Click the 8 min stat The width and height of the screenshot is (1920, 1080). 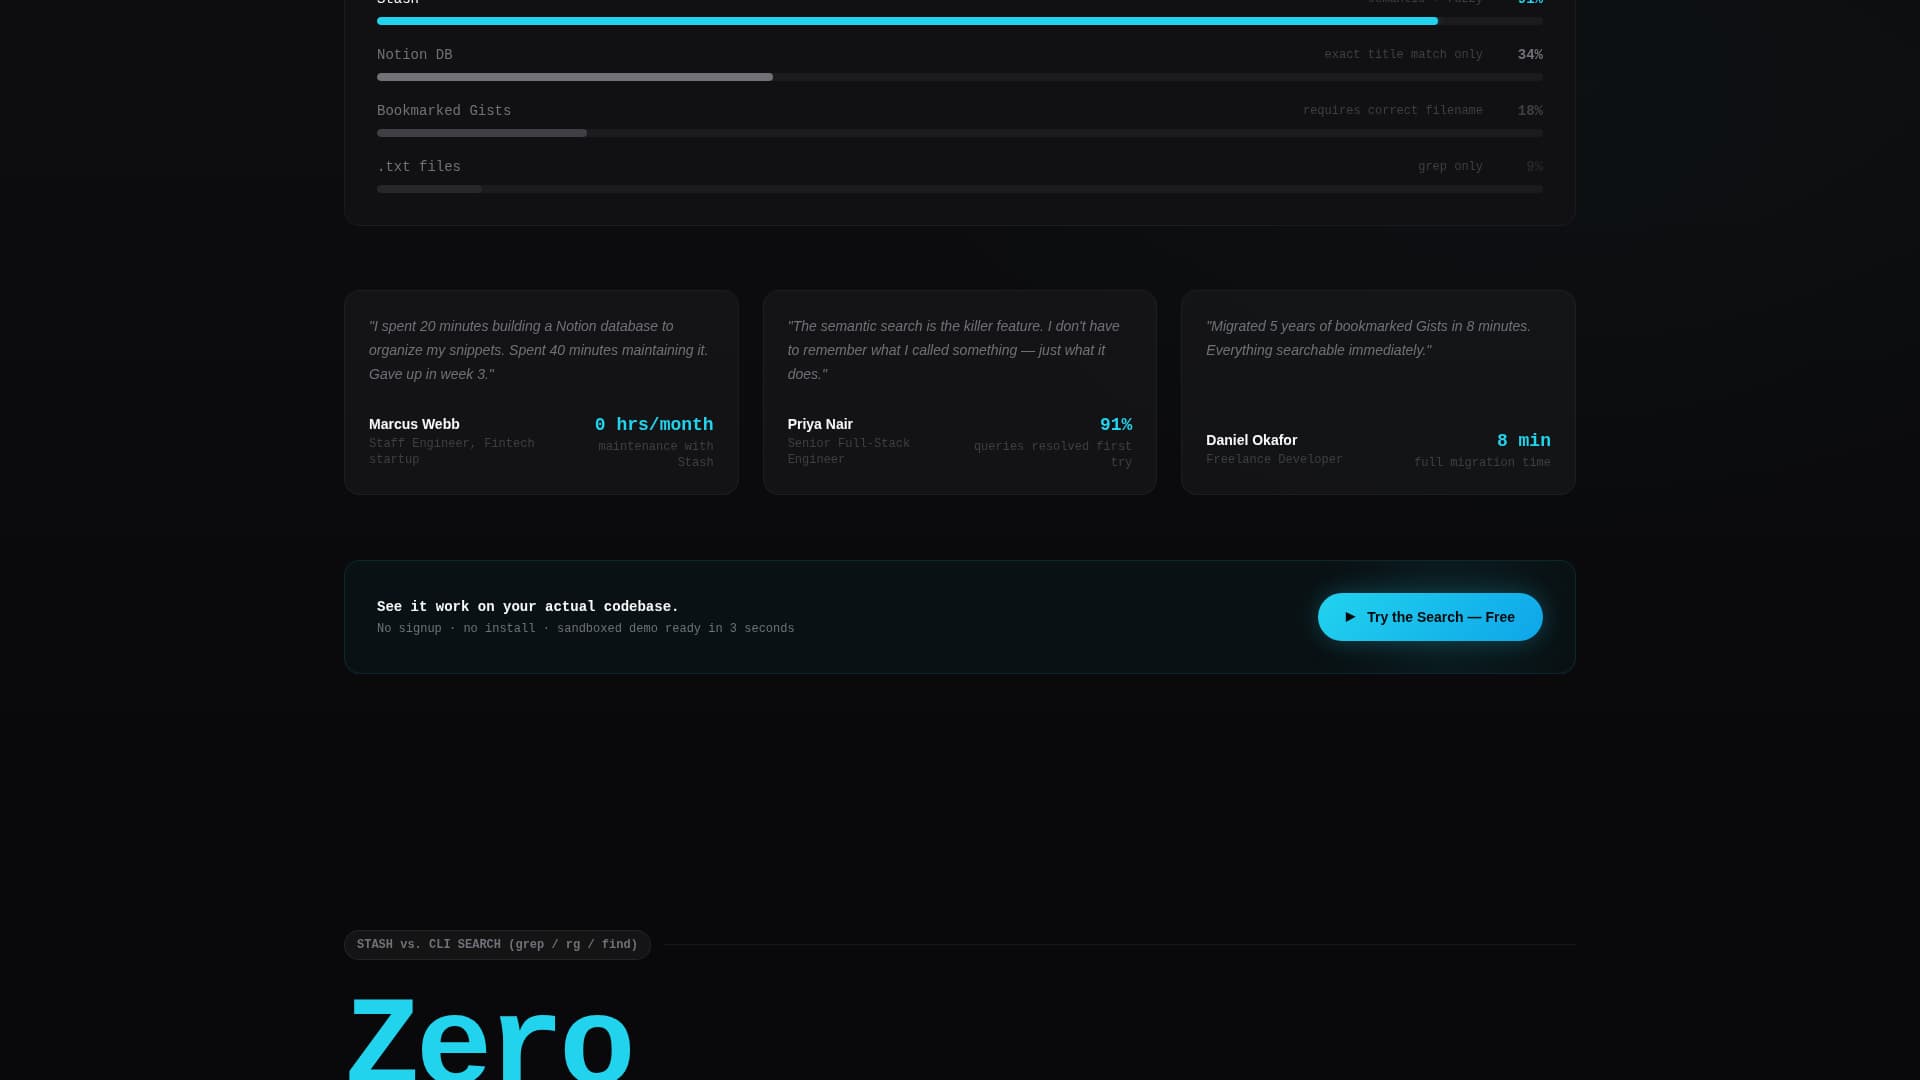click(x=1523, y=441)
